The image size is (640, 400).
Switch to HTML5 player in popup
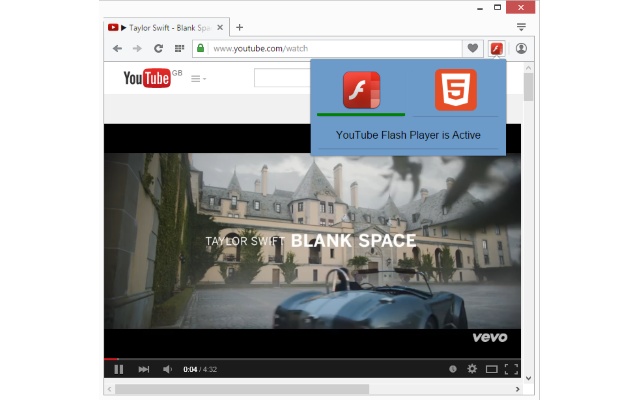(456, 90)
